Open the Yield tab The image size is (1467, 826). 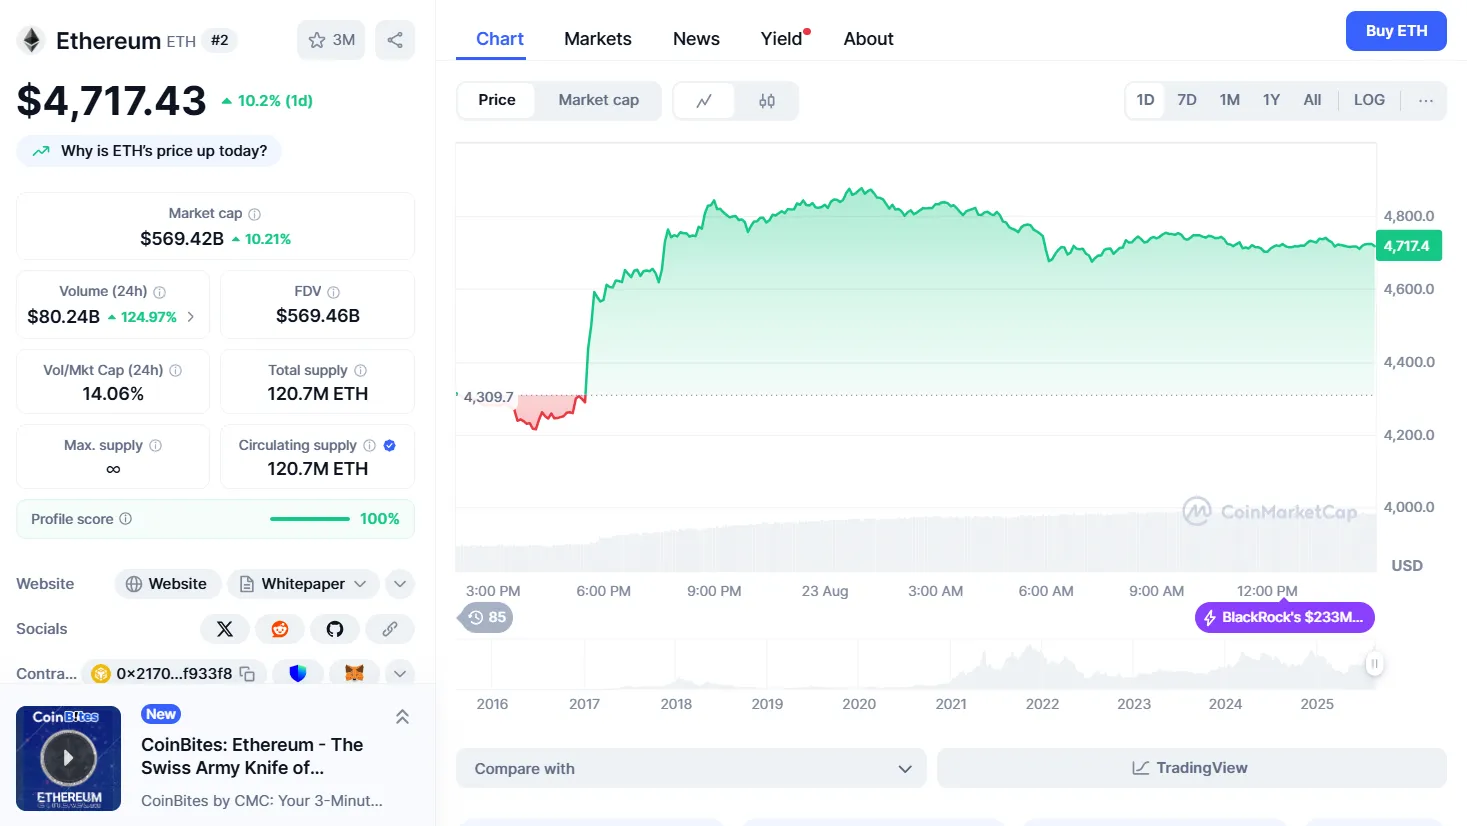[782, 39]
